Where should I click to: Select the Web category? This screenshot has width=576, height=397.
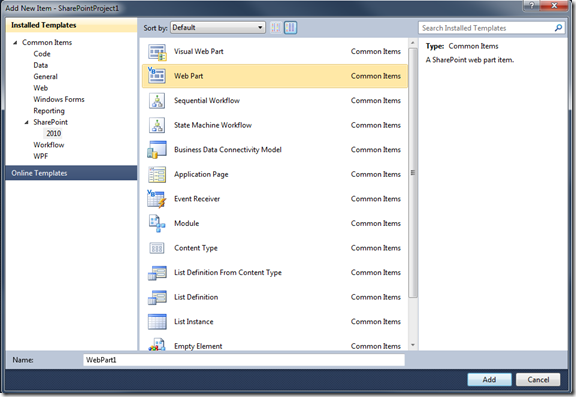[41, 88]
